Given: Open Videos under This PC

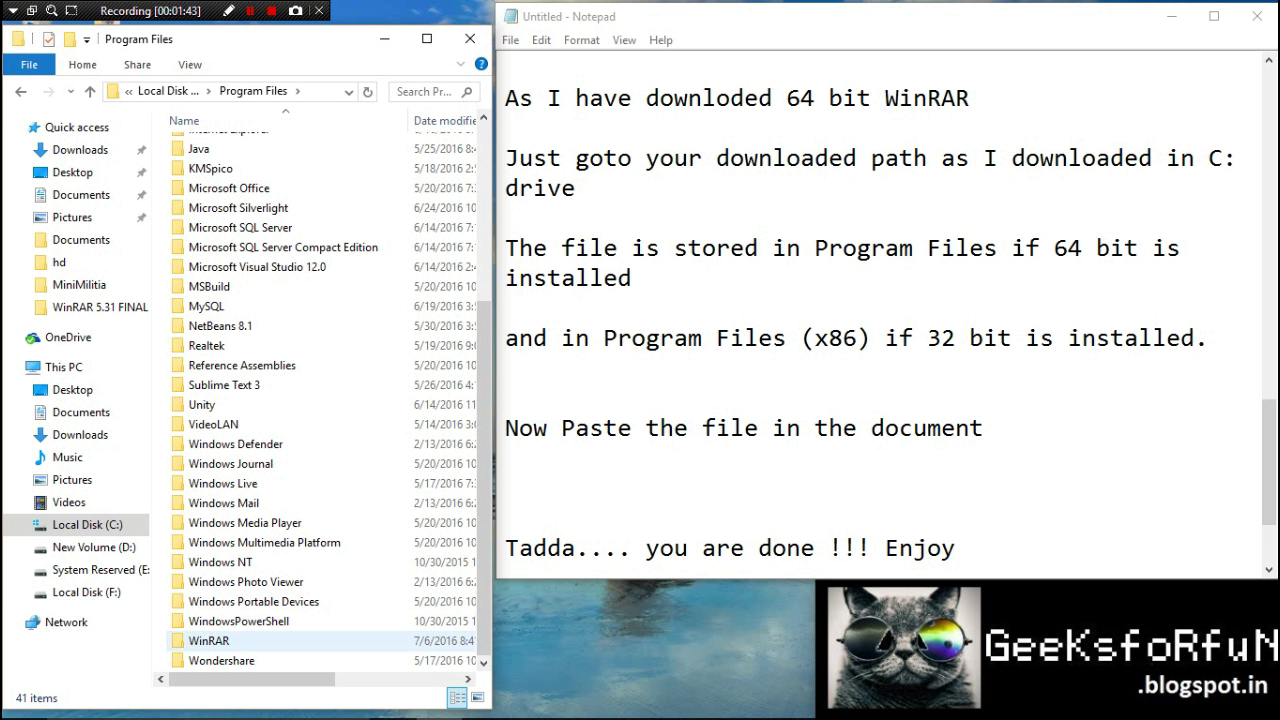Looking at the screenshot, I should [69, 502].
